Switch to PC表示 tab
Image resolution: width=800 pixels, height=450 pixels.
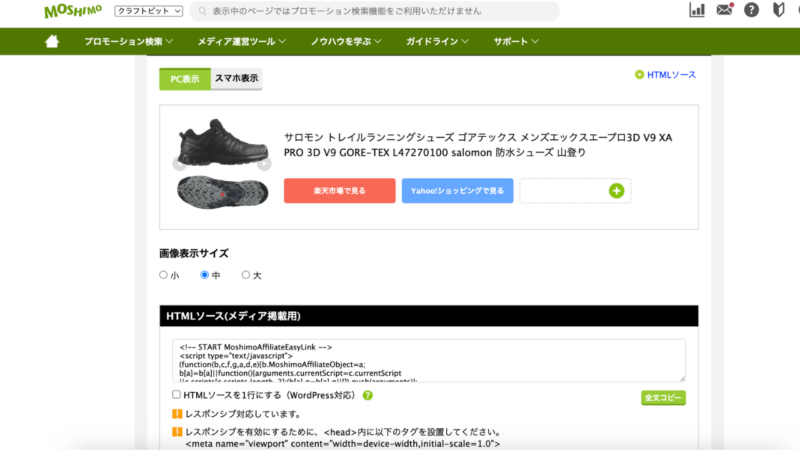click(185, 79)
